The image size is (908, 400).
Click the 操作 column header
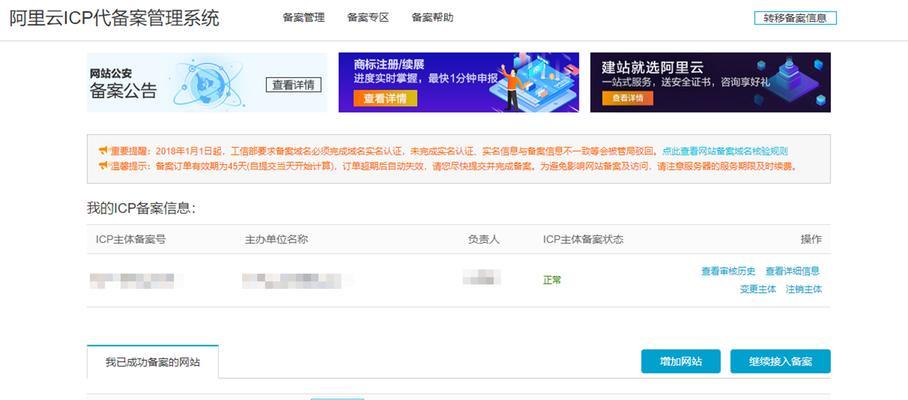coord(811,239)
